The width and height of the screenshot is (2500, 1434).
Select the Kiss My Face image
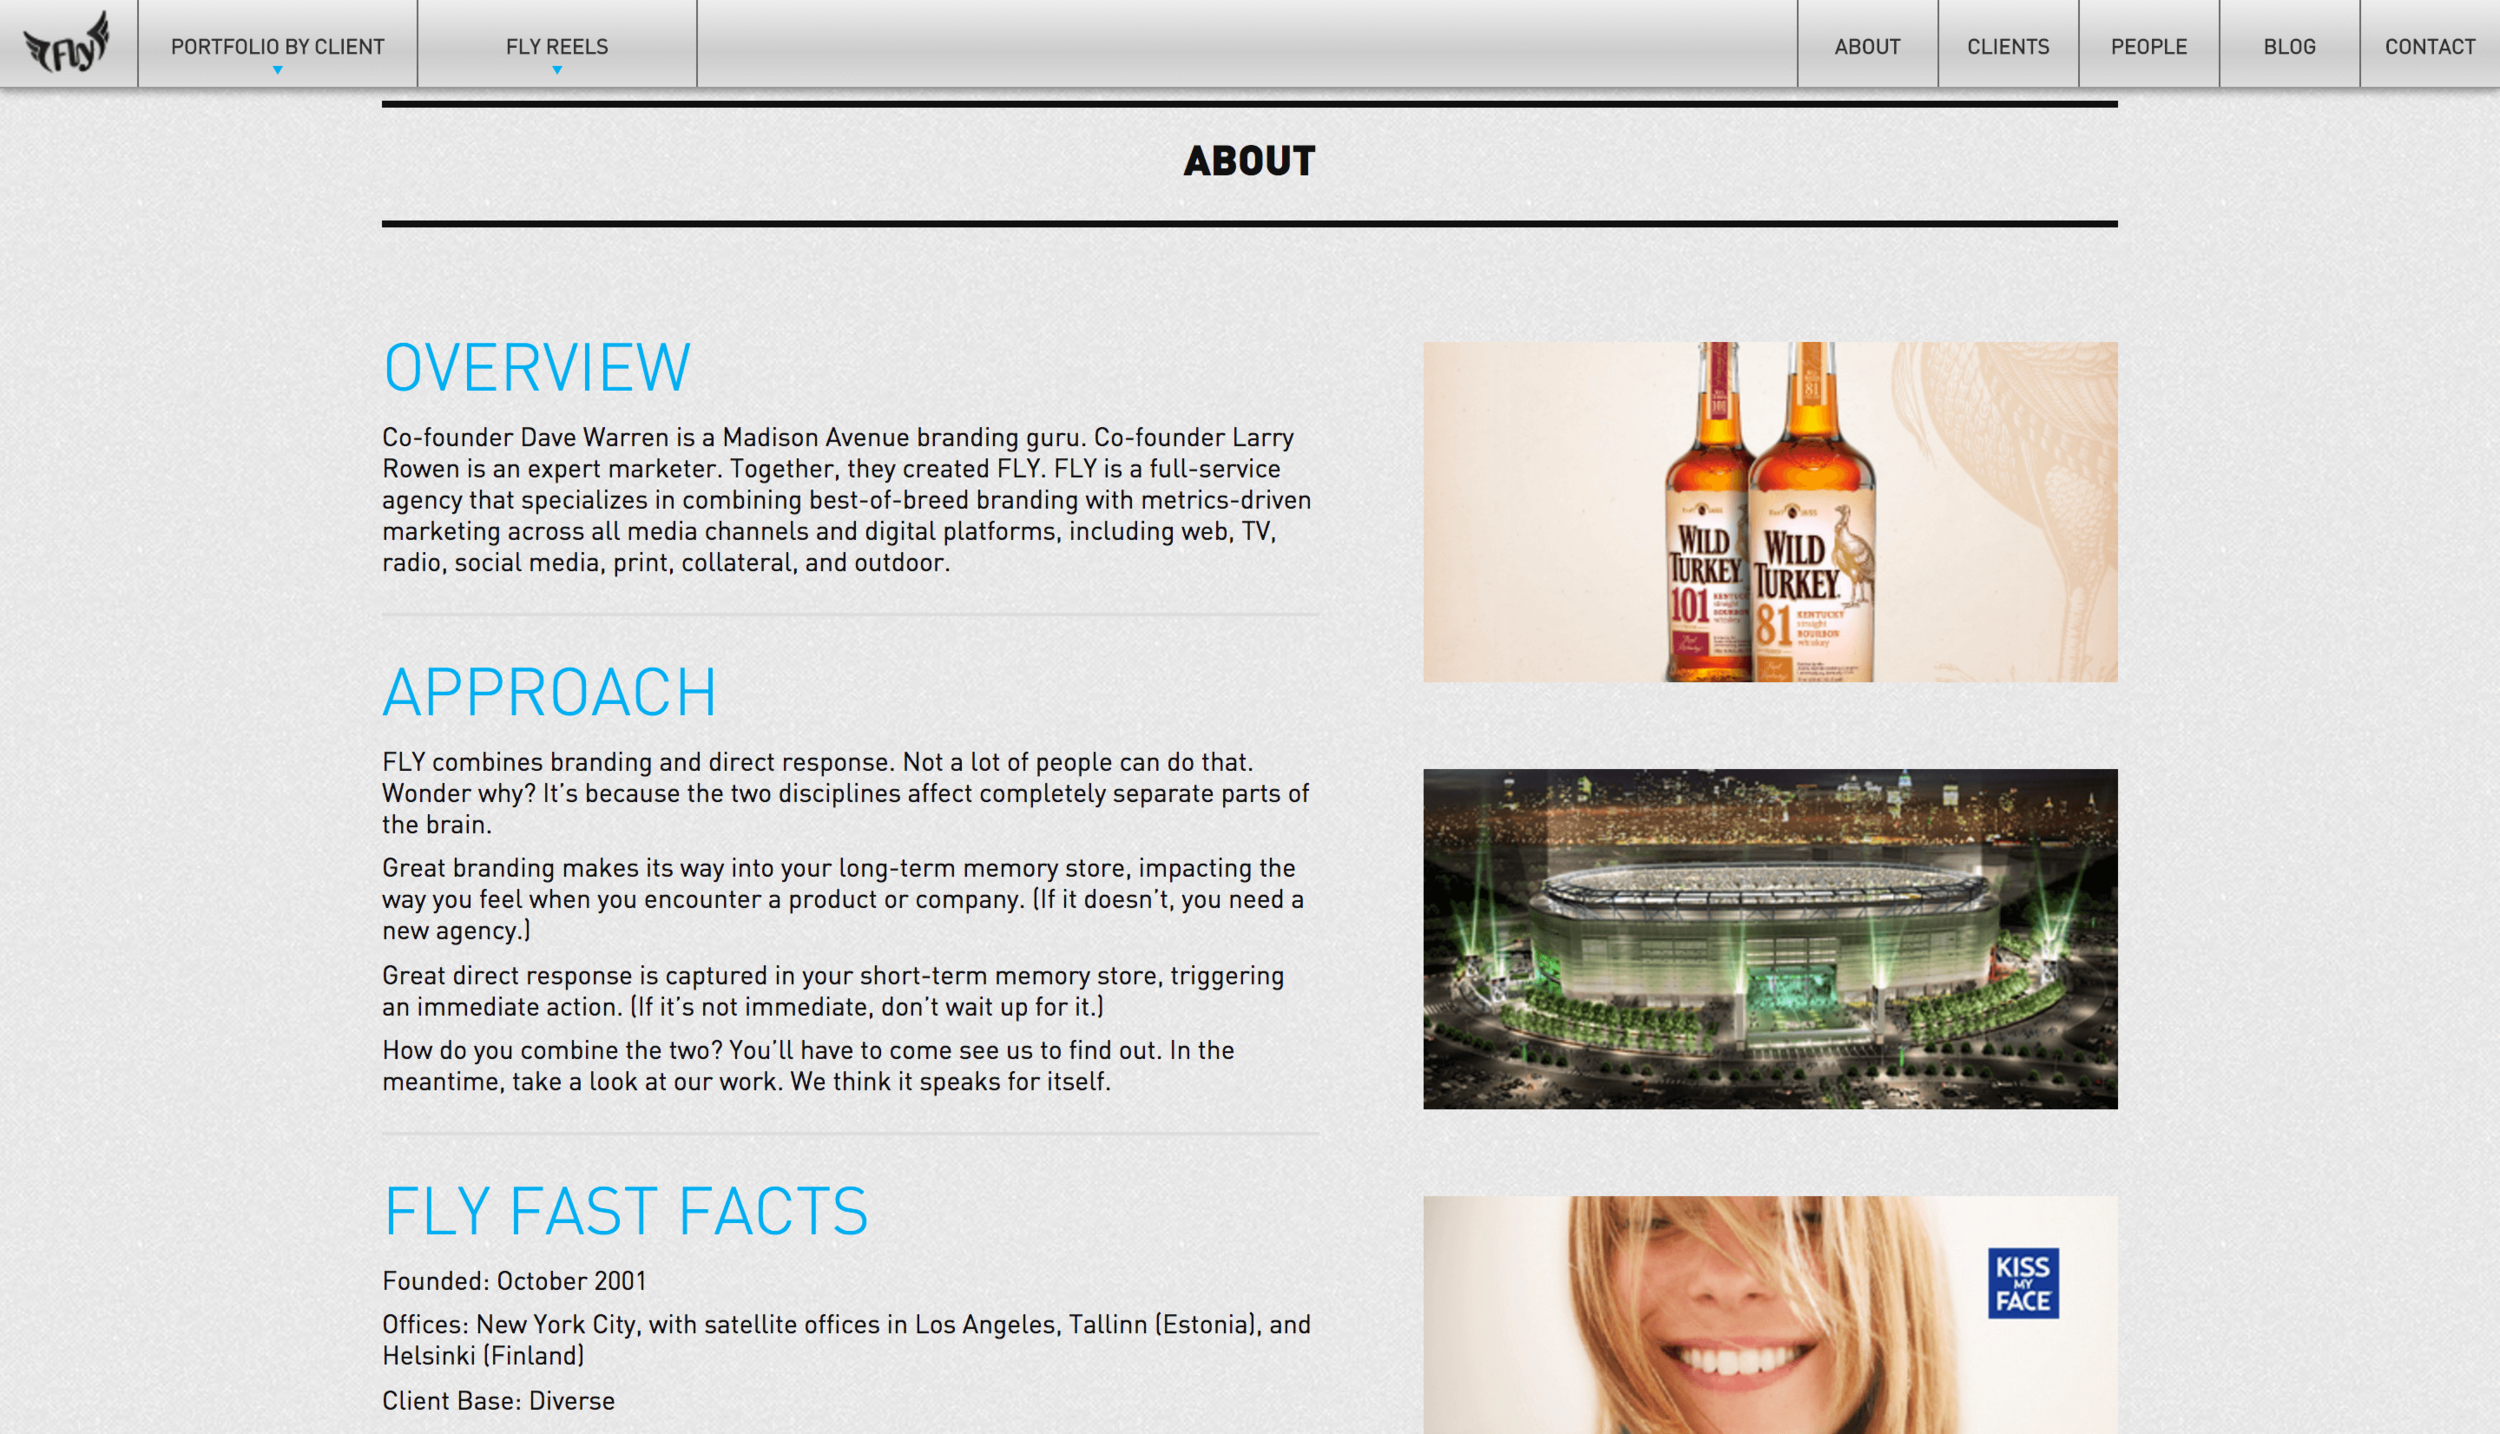pyautogui.click(x=1770, y=1315)
